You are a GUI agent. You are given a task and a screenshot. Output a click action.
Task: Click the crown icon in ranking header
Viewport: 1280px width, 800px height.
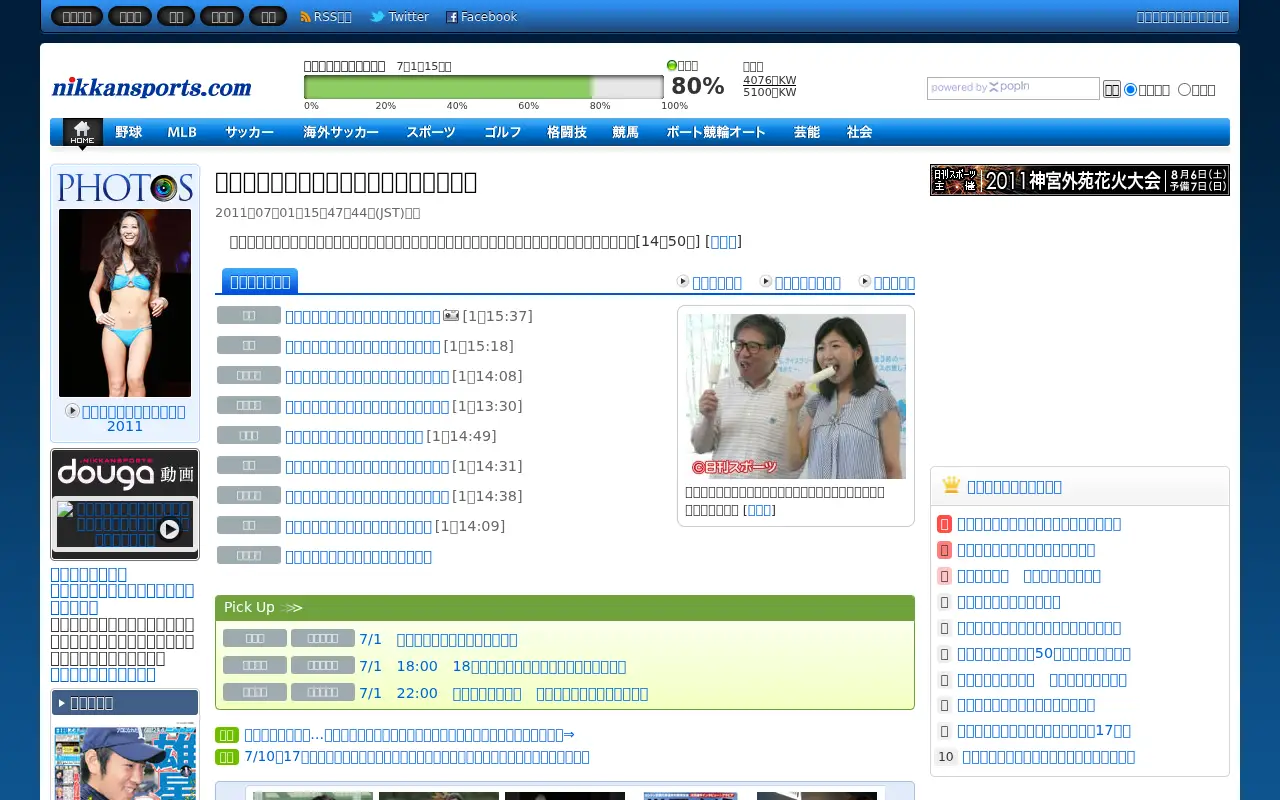click(951, 485)
